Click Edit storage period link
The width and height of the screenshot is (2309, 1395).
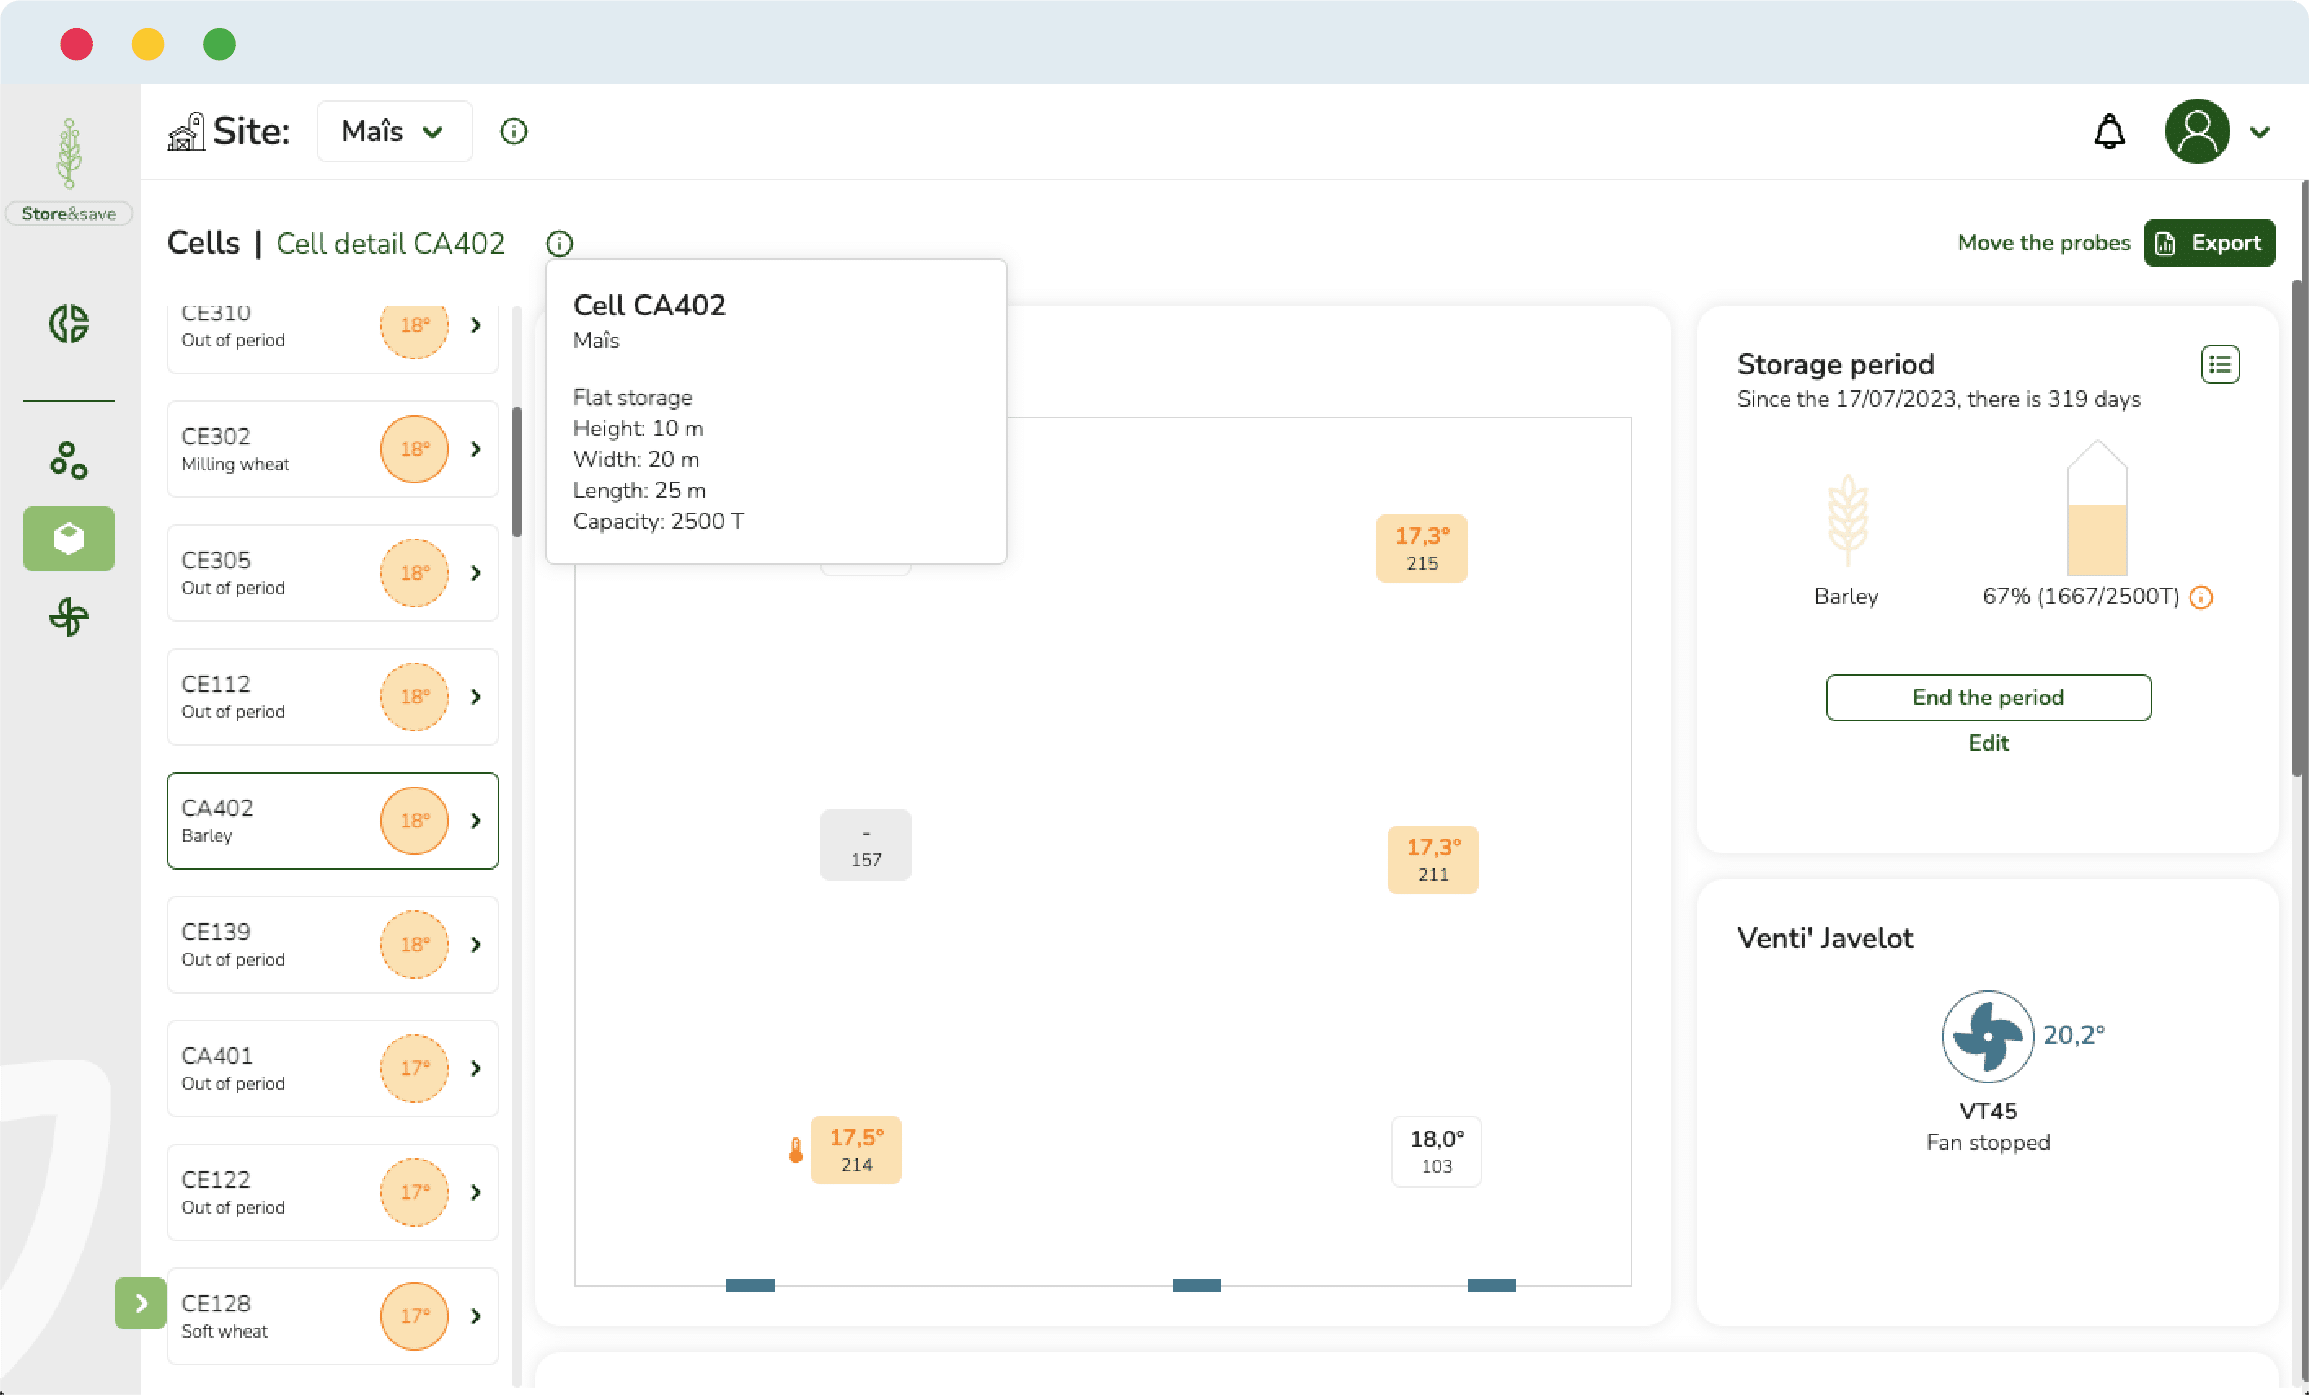(x=1988, y=743)
